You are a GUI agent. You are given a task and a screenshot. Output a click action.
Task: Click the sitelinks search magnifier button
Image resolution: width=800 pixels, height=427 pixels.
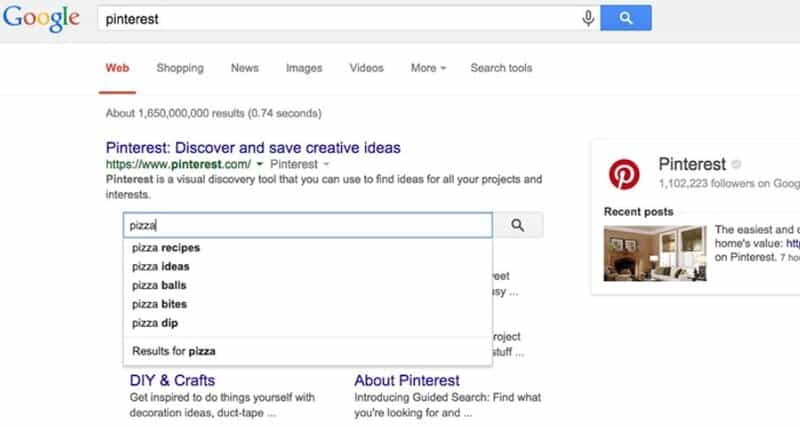[518, 226]
